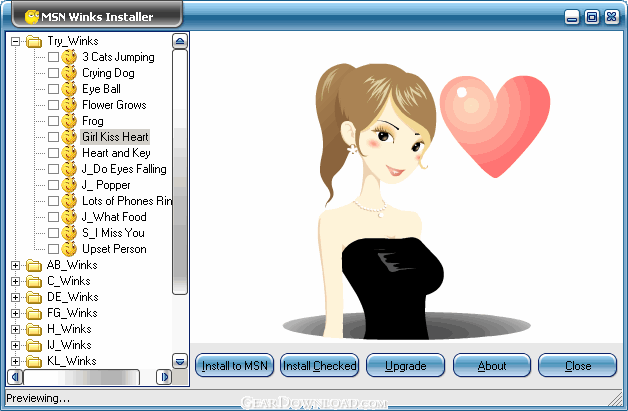Click the tree list scroll down arrow

pyautogui.click(x=180, y=361)
